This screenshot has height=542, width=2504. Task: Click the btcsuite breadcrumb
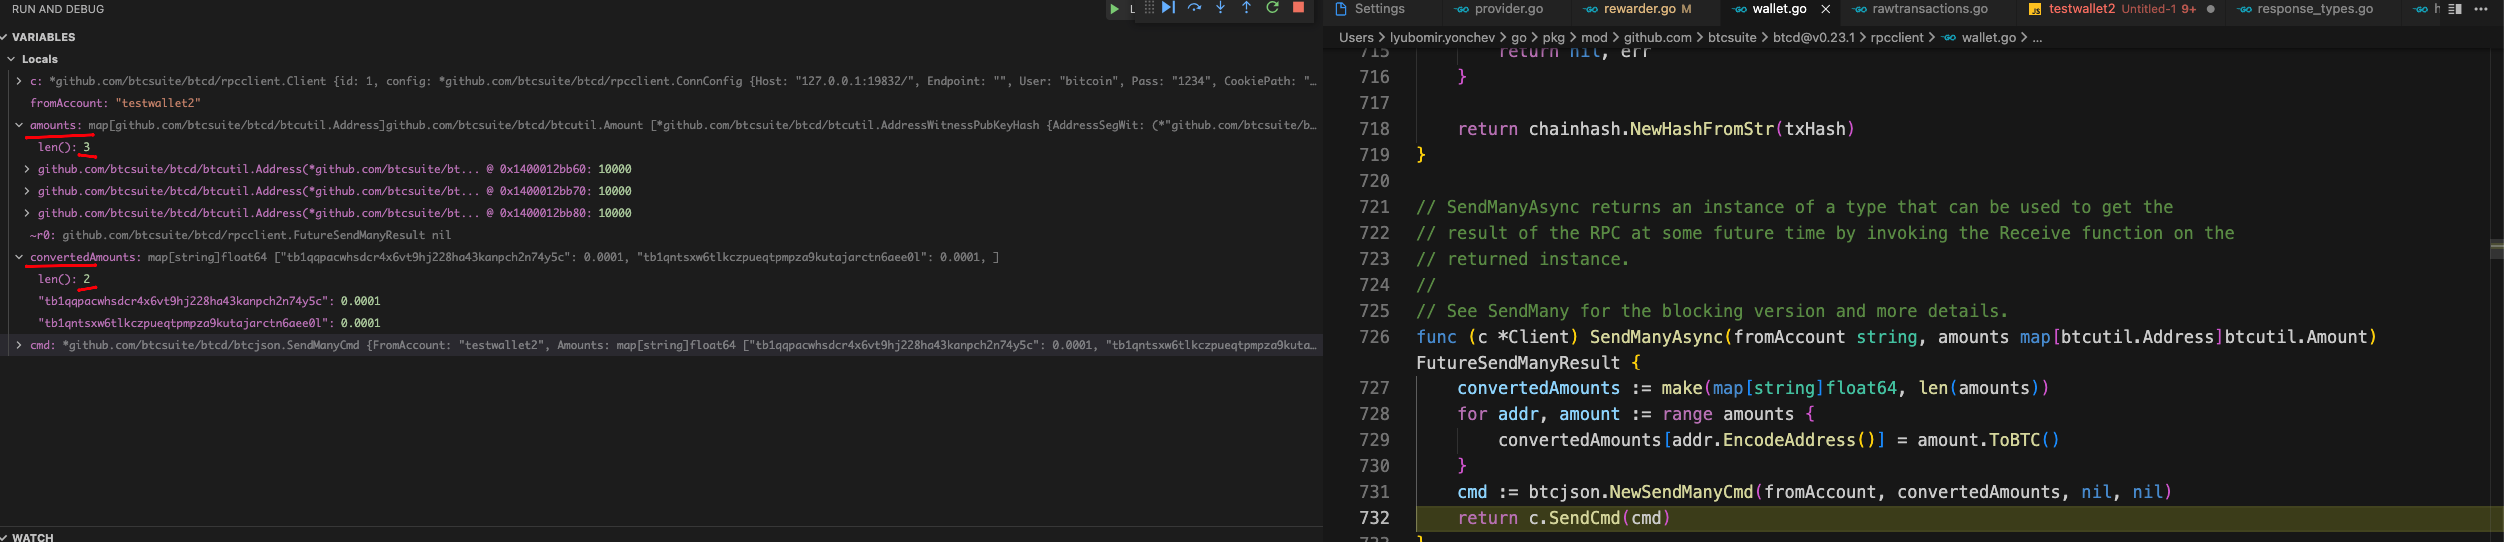click(1732, 37)
